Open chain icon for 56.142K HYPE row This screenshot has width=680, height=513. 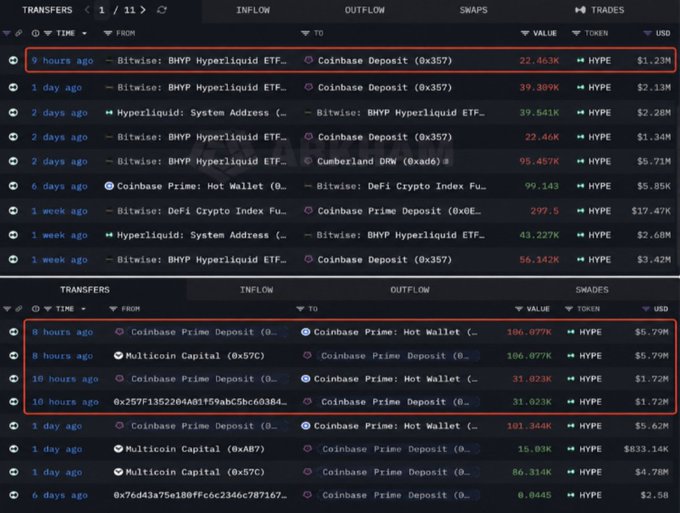click(x=13, y=259)
